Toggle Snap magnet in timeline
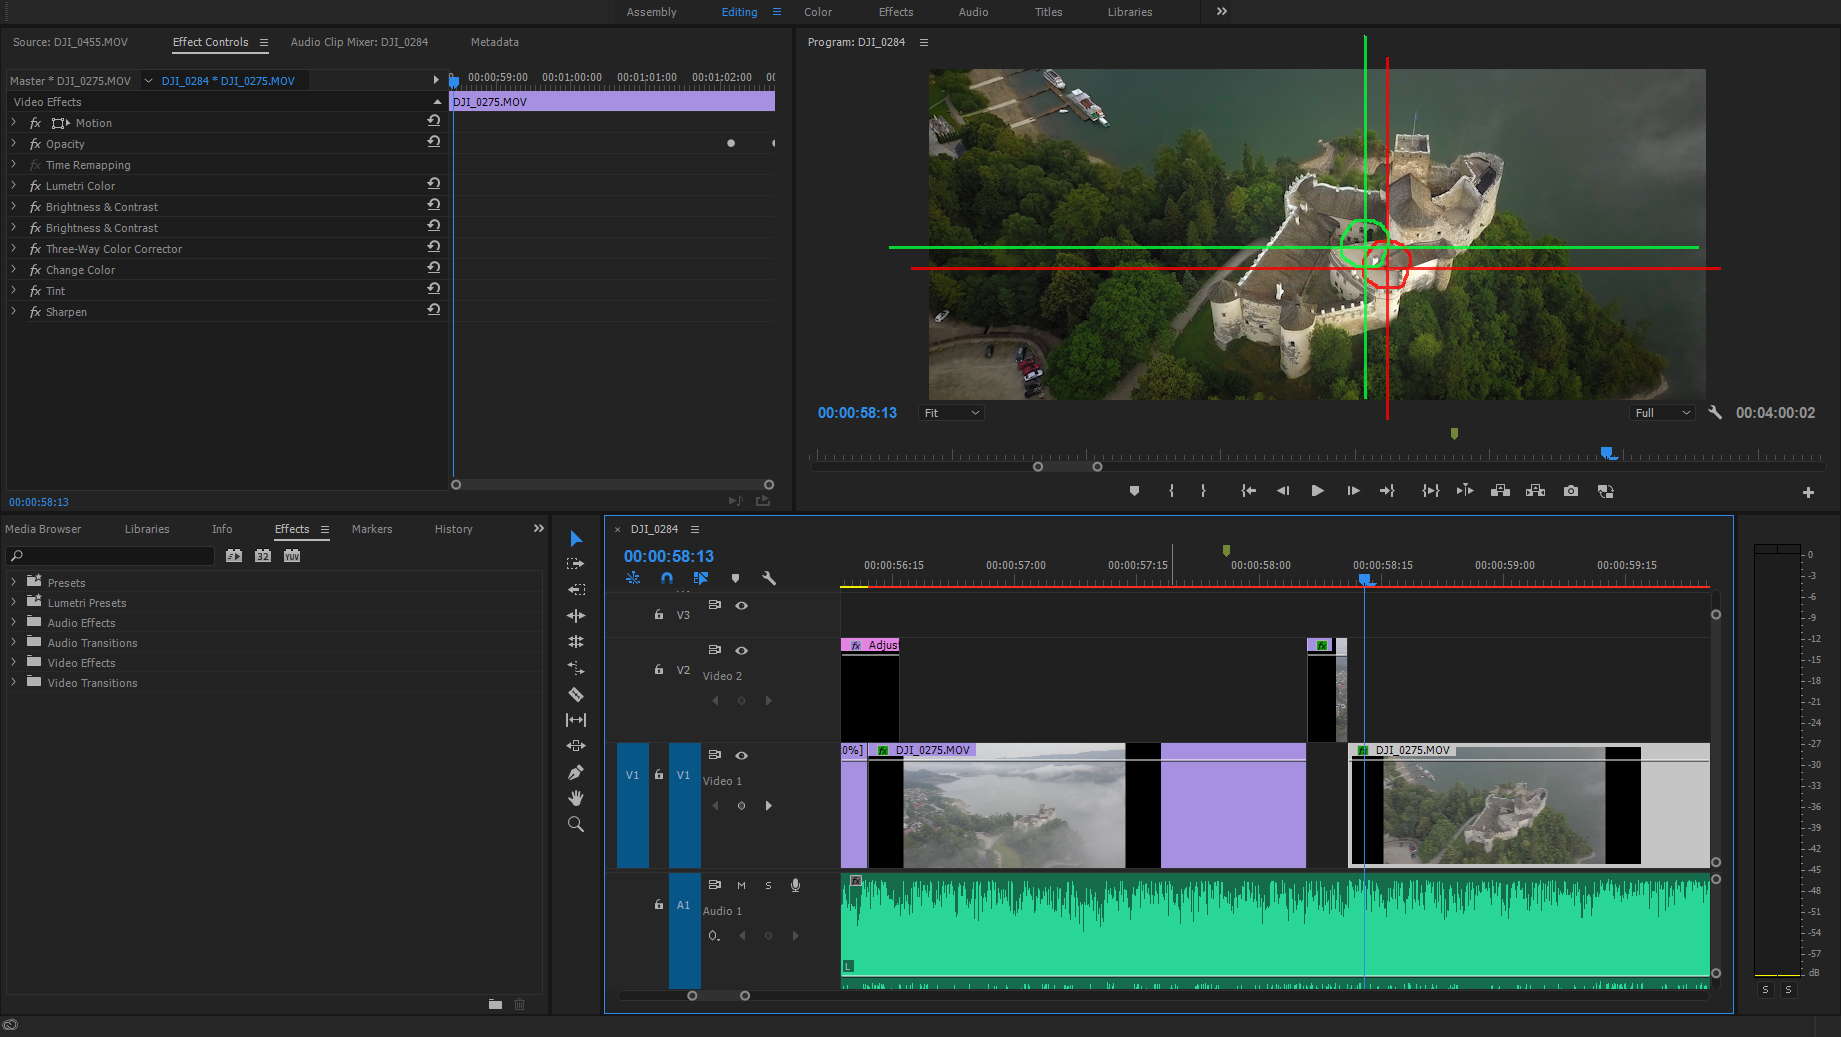 [667, 578]
